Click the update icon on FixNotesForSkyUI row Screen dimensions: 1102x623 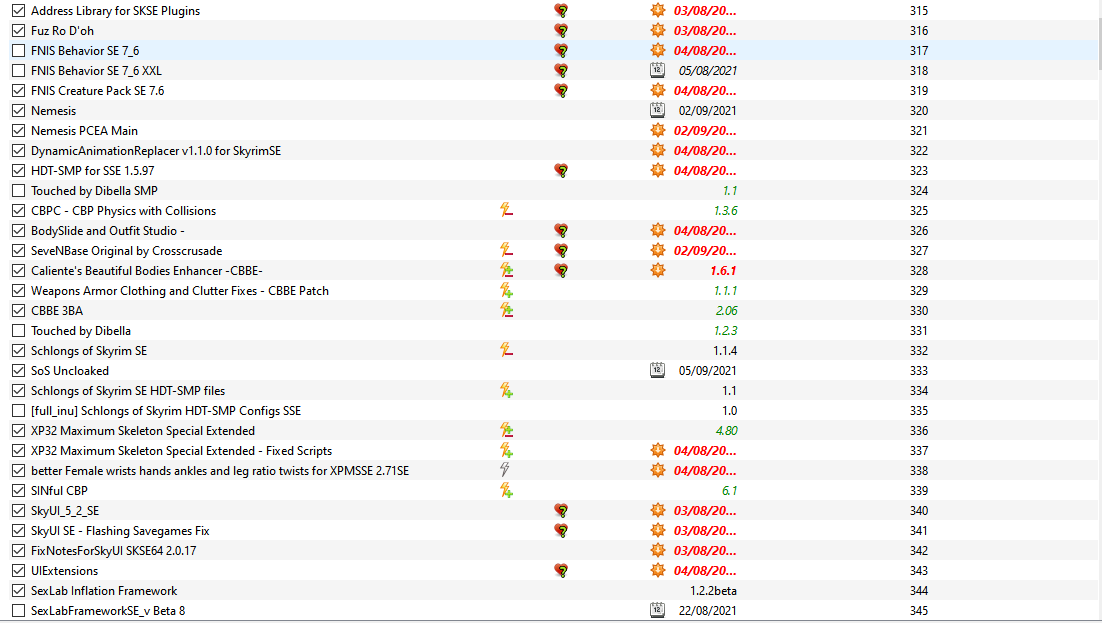[658, 550]
